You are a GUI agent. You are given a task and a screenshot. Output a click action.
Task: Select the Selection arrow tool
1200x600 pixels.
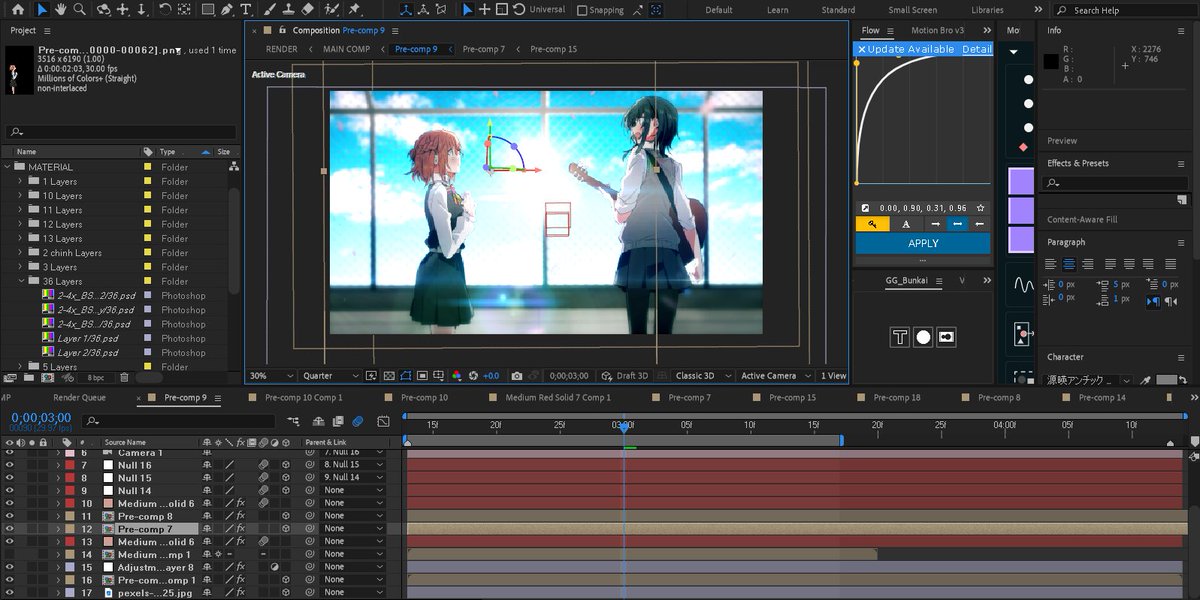(42, 10)
